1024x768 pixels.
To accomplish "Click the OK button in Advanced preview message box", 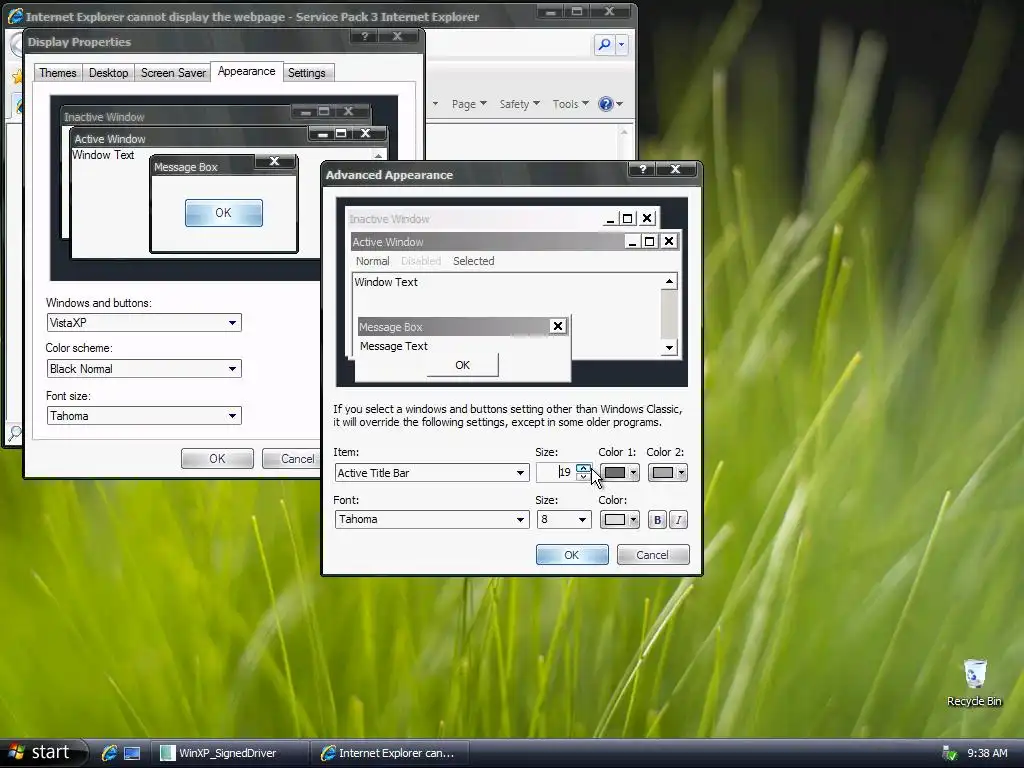I will pos(462,365).
